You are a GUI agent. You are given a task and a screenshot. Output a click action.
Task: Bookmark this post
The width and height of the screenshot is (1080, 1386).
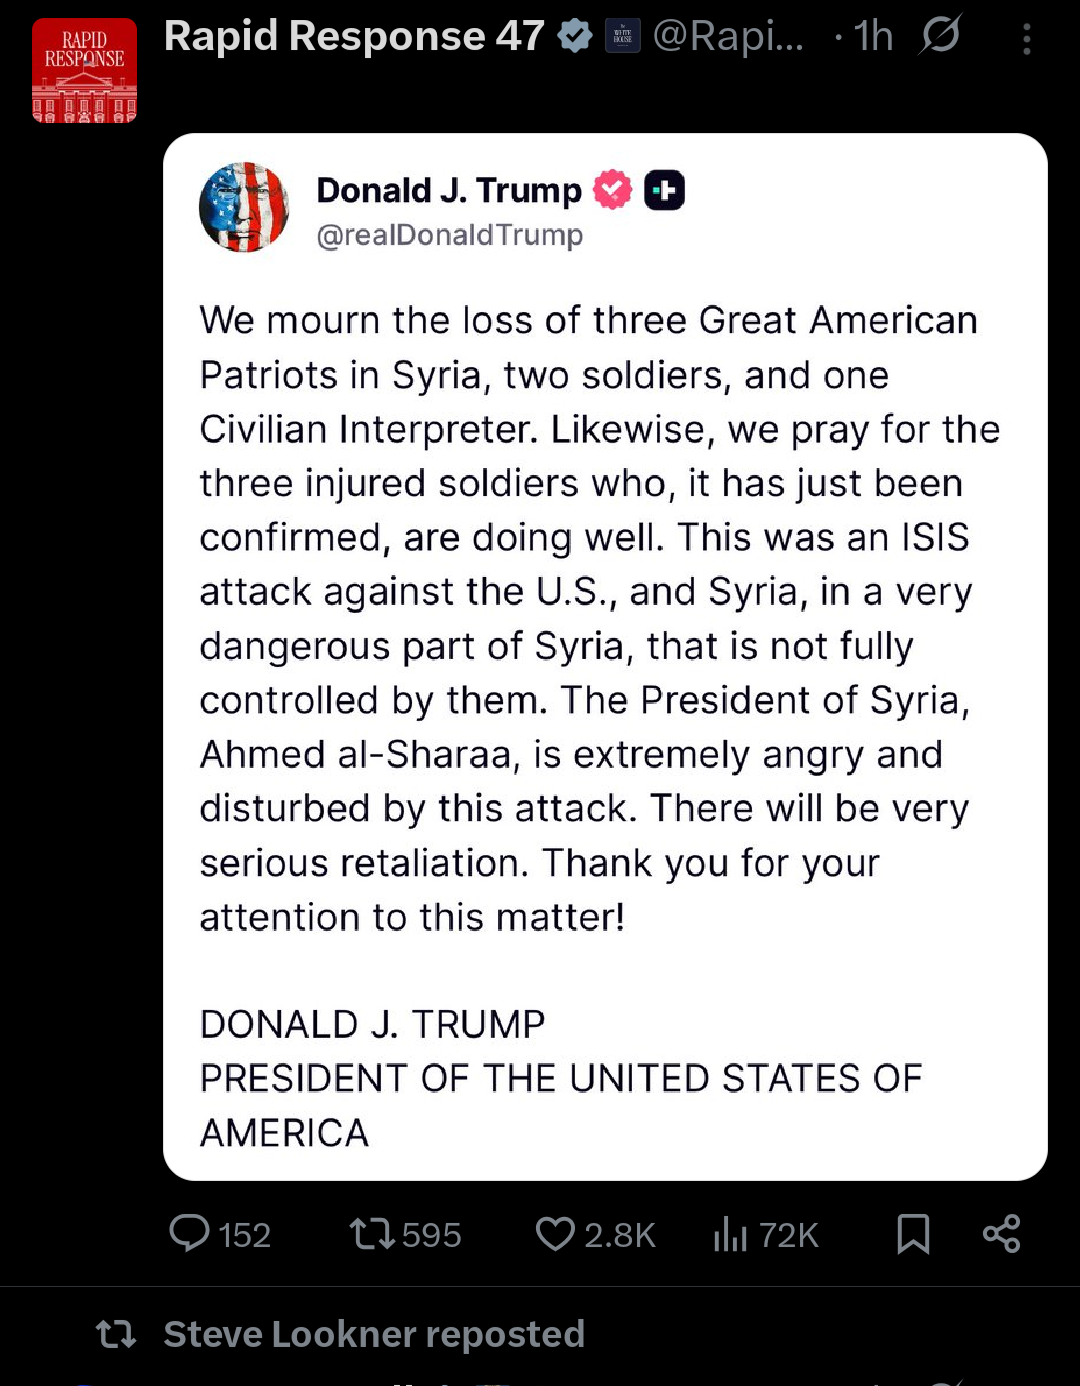tap(913, 1234)
